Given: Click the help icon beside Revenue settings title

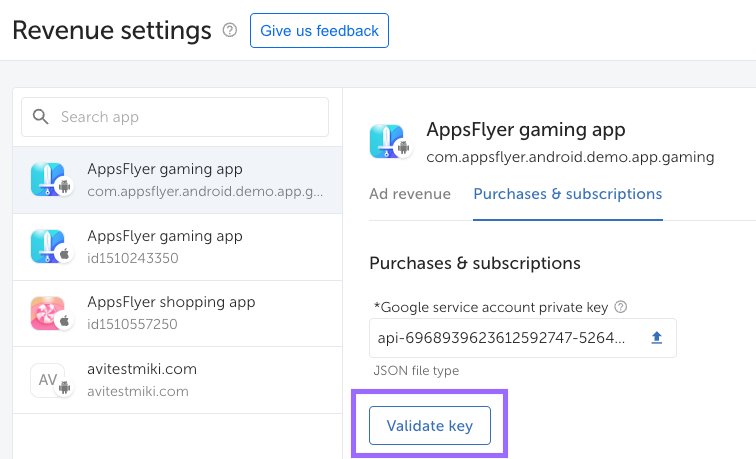Looking at the screenshot, I should click(230, 31).
